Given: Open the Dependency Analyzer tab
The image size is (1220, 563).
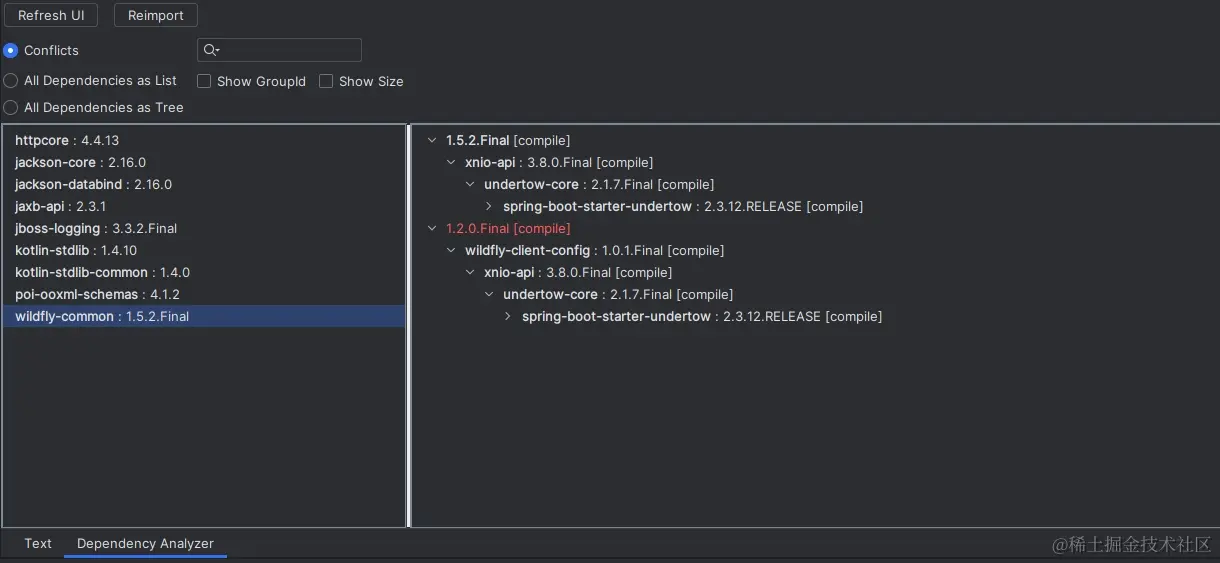Looking at the screenshot, I should tap(145, 543).
